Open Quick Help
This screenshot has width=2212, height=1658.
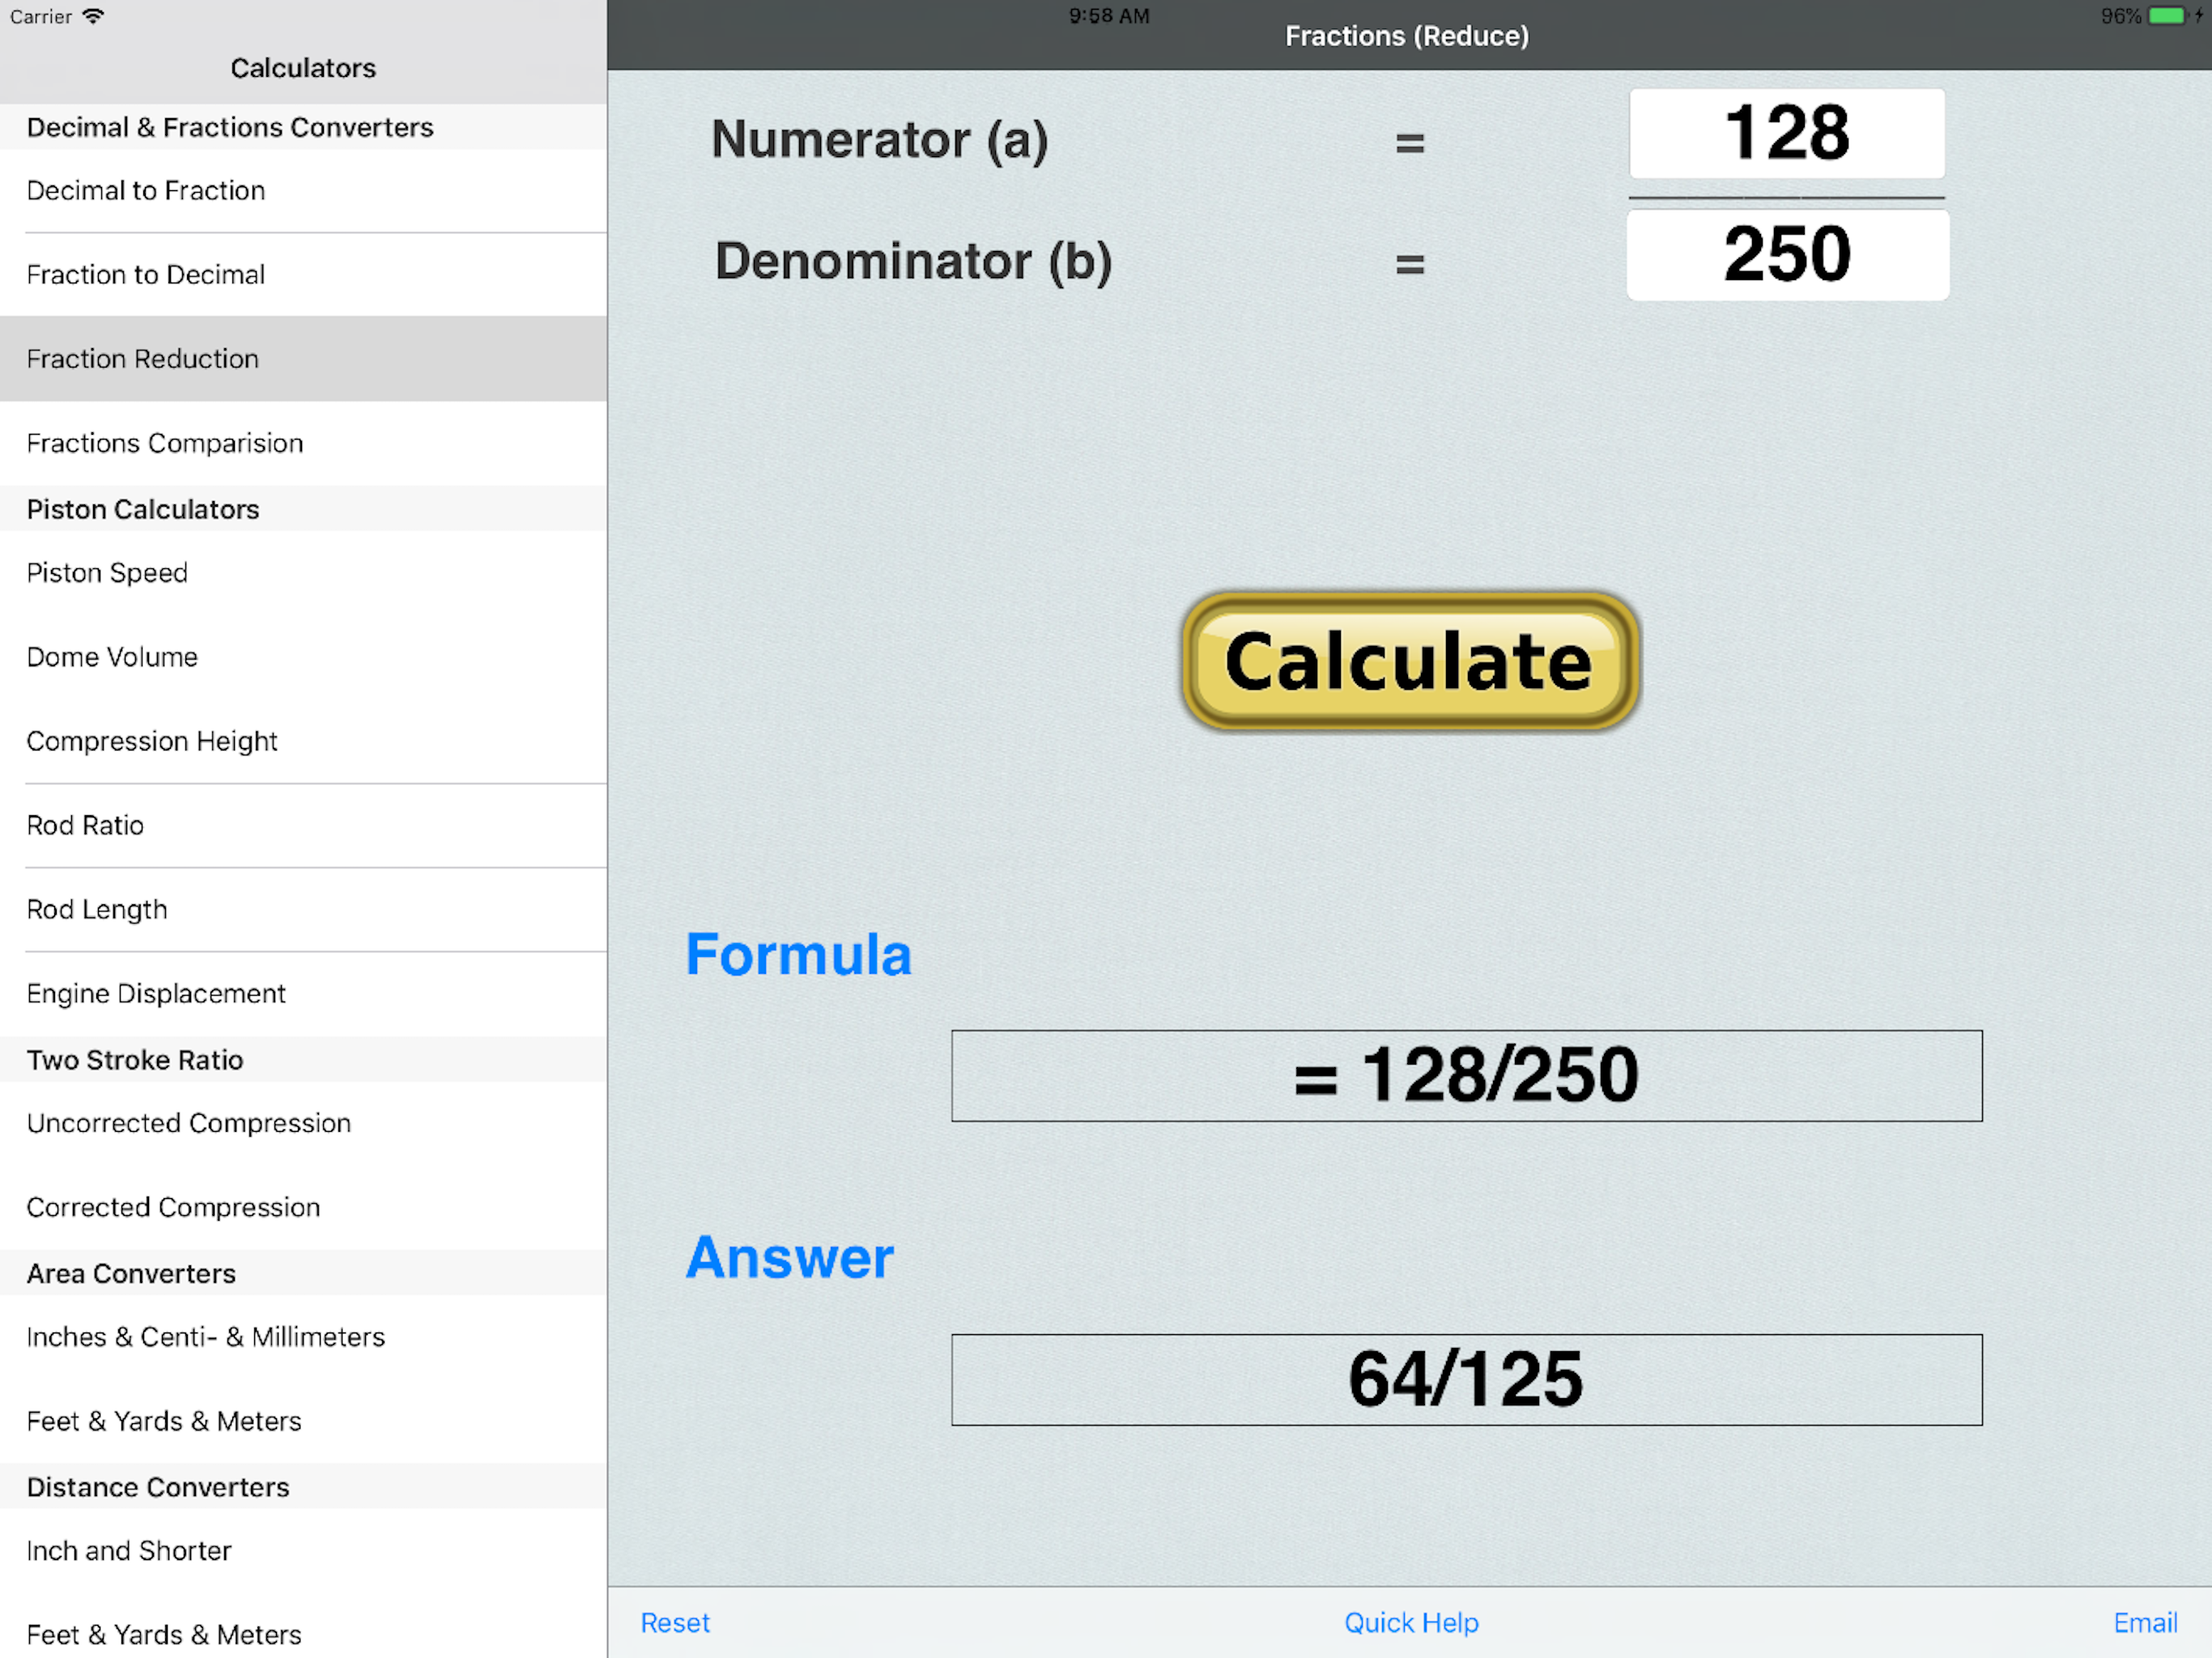click(x=1410, y=1622)
